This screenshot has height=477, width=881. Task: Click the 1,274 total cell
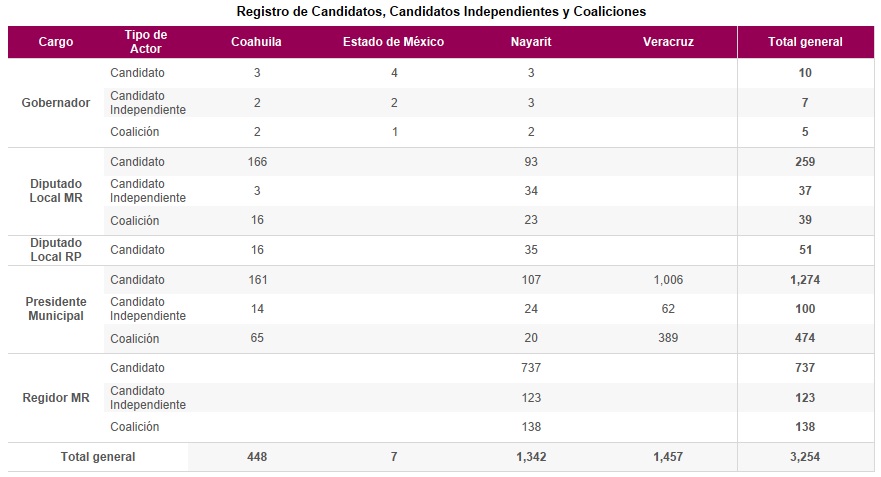pyautogui.click(x=805, y=280)
